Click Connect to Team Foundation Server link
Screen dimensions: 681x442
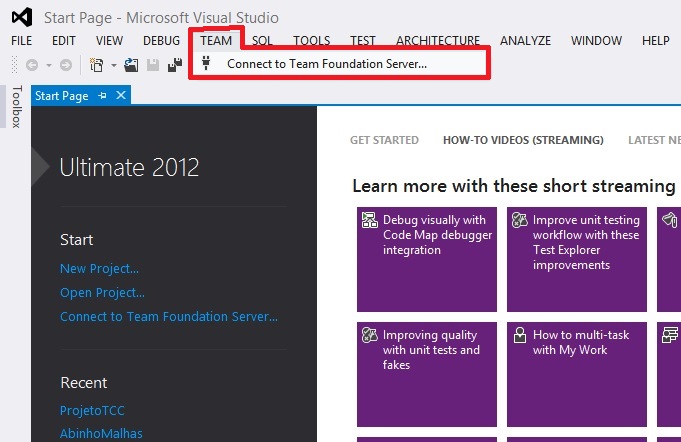click(x=169, y=317)
